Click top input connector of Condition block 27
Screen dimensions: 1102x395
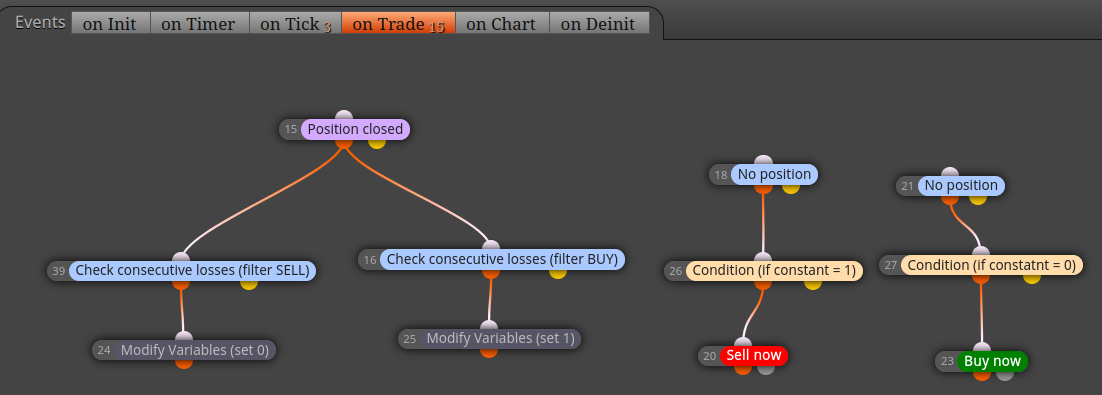[x=980, y=251]
